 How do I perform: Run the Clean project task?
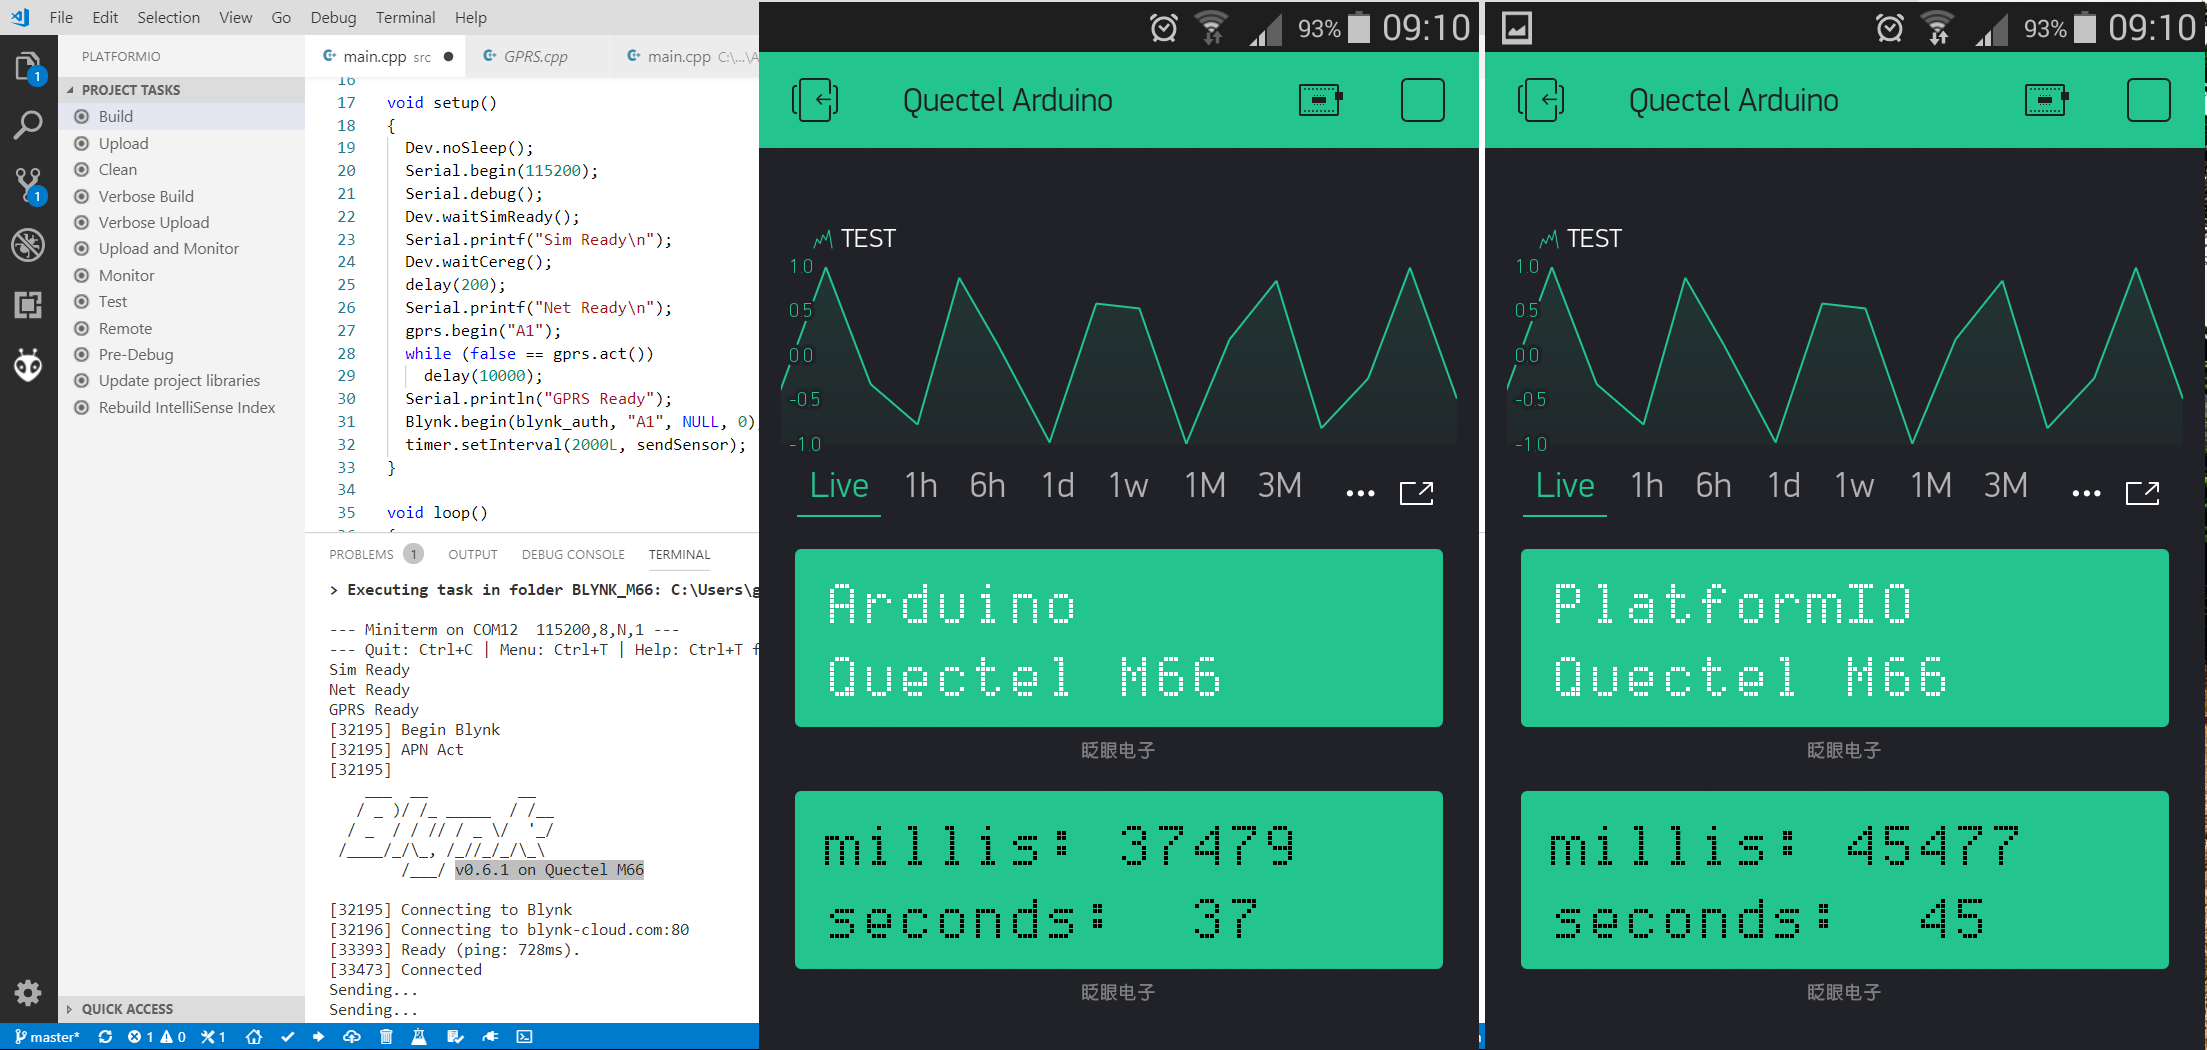pos(181,169)
